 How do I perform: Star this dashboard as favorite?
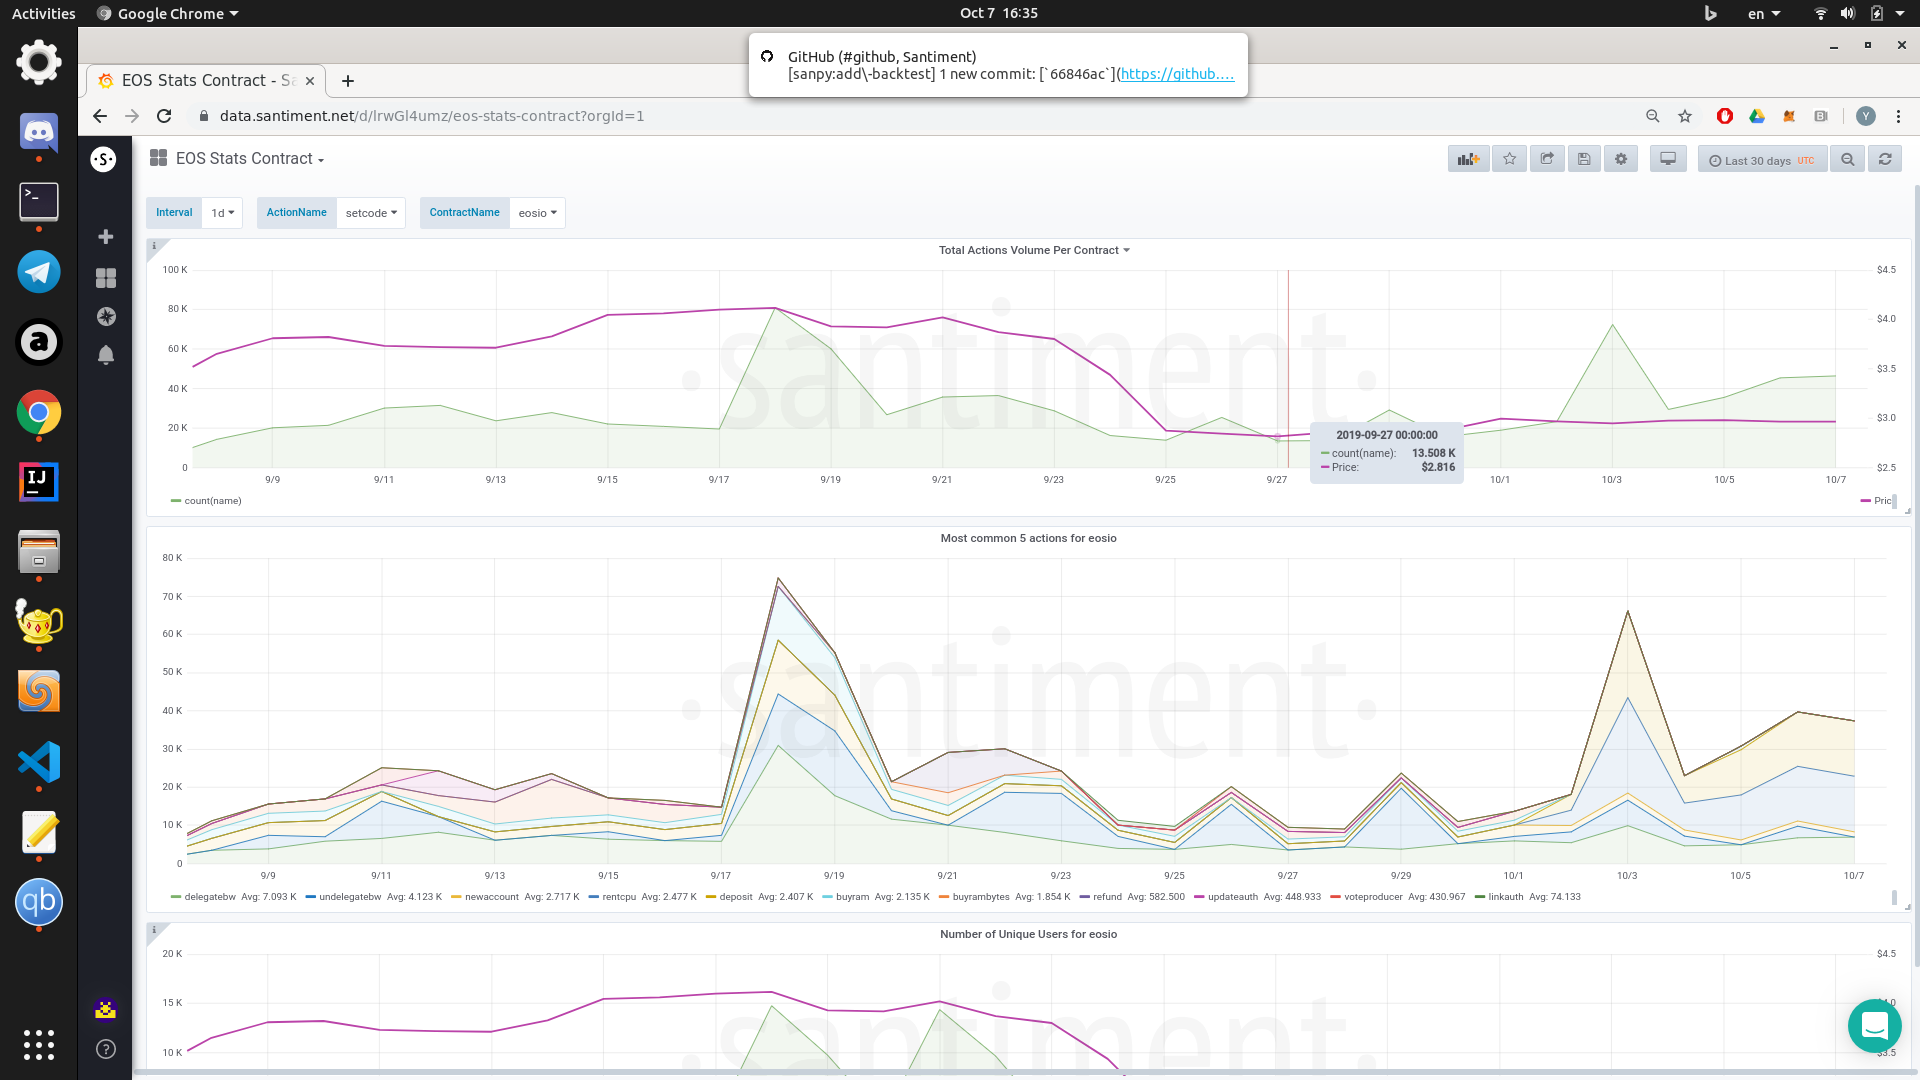(1509, 159)
